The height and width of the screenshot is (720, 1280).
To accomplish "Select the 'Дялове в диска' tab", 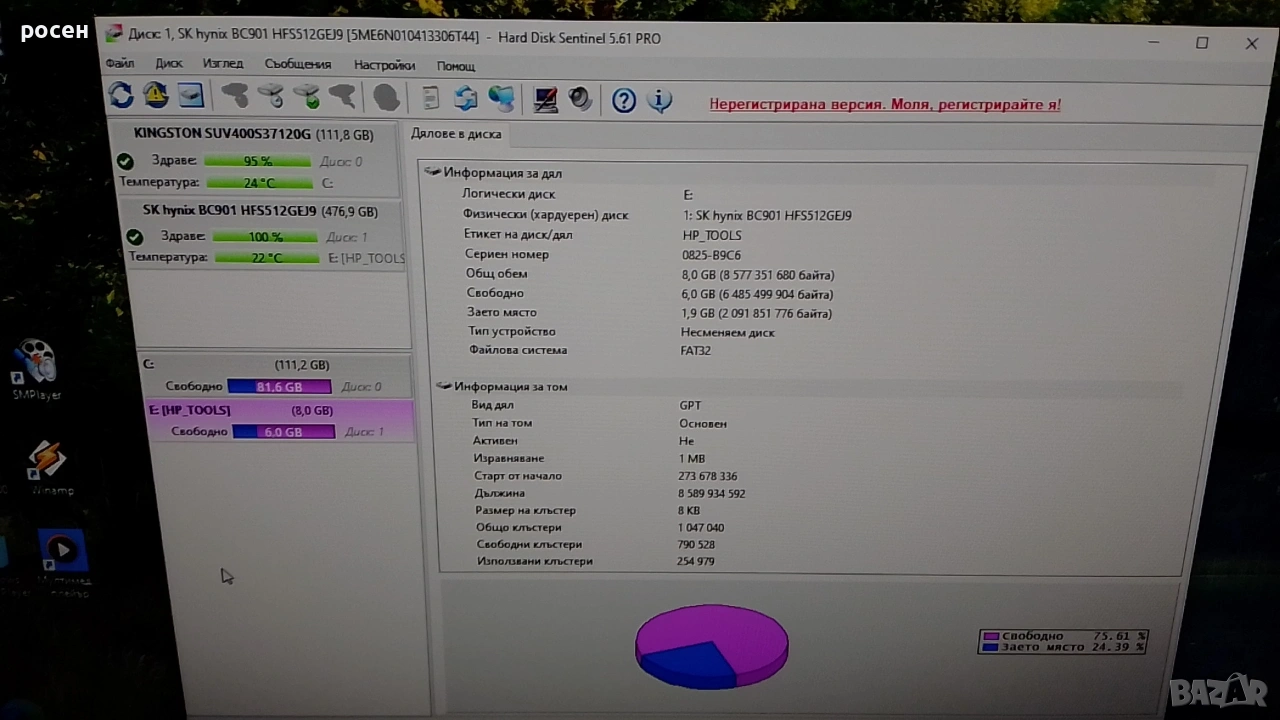I will (457, 134).
